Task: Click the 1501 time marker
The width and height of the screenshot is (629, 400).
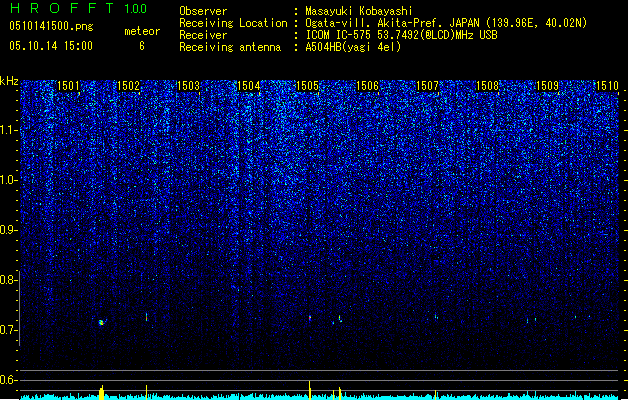Action: [68, 86]
